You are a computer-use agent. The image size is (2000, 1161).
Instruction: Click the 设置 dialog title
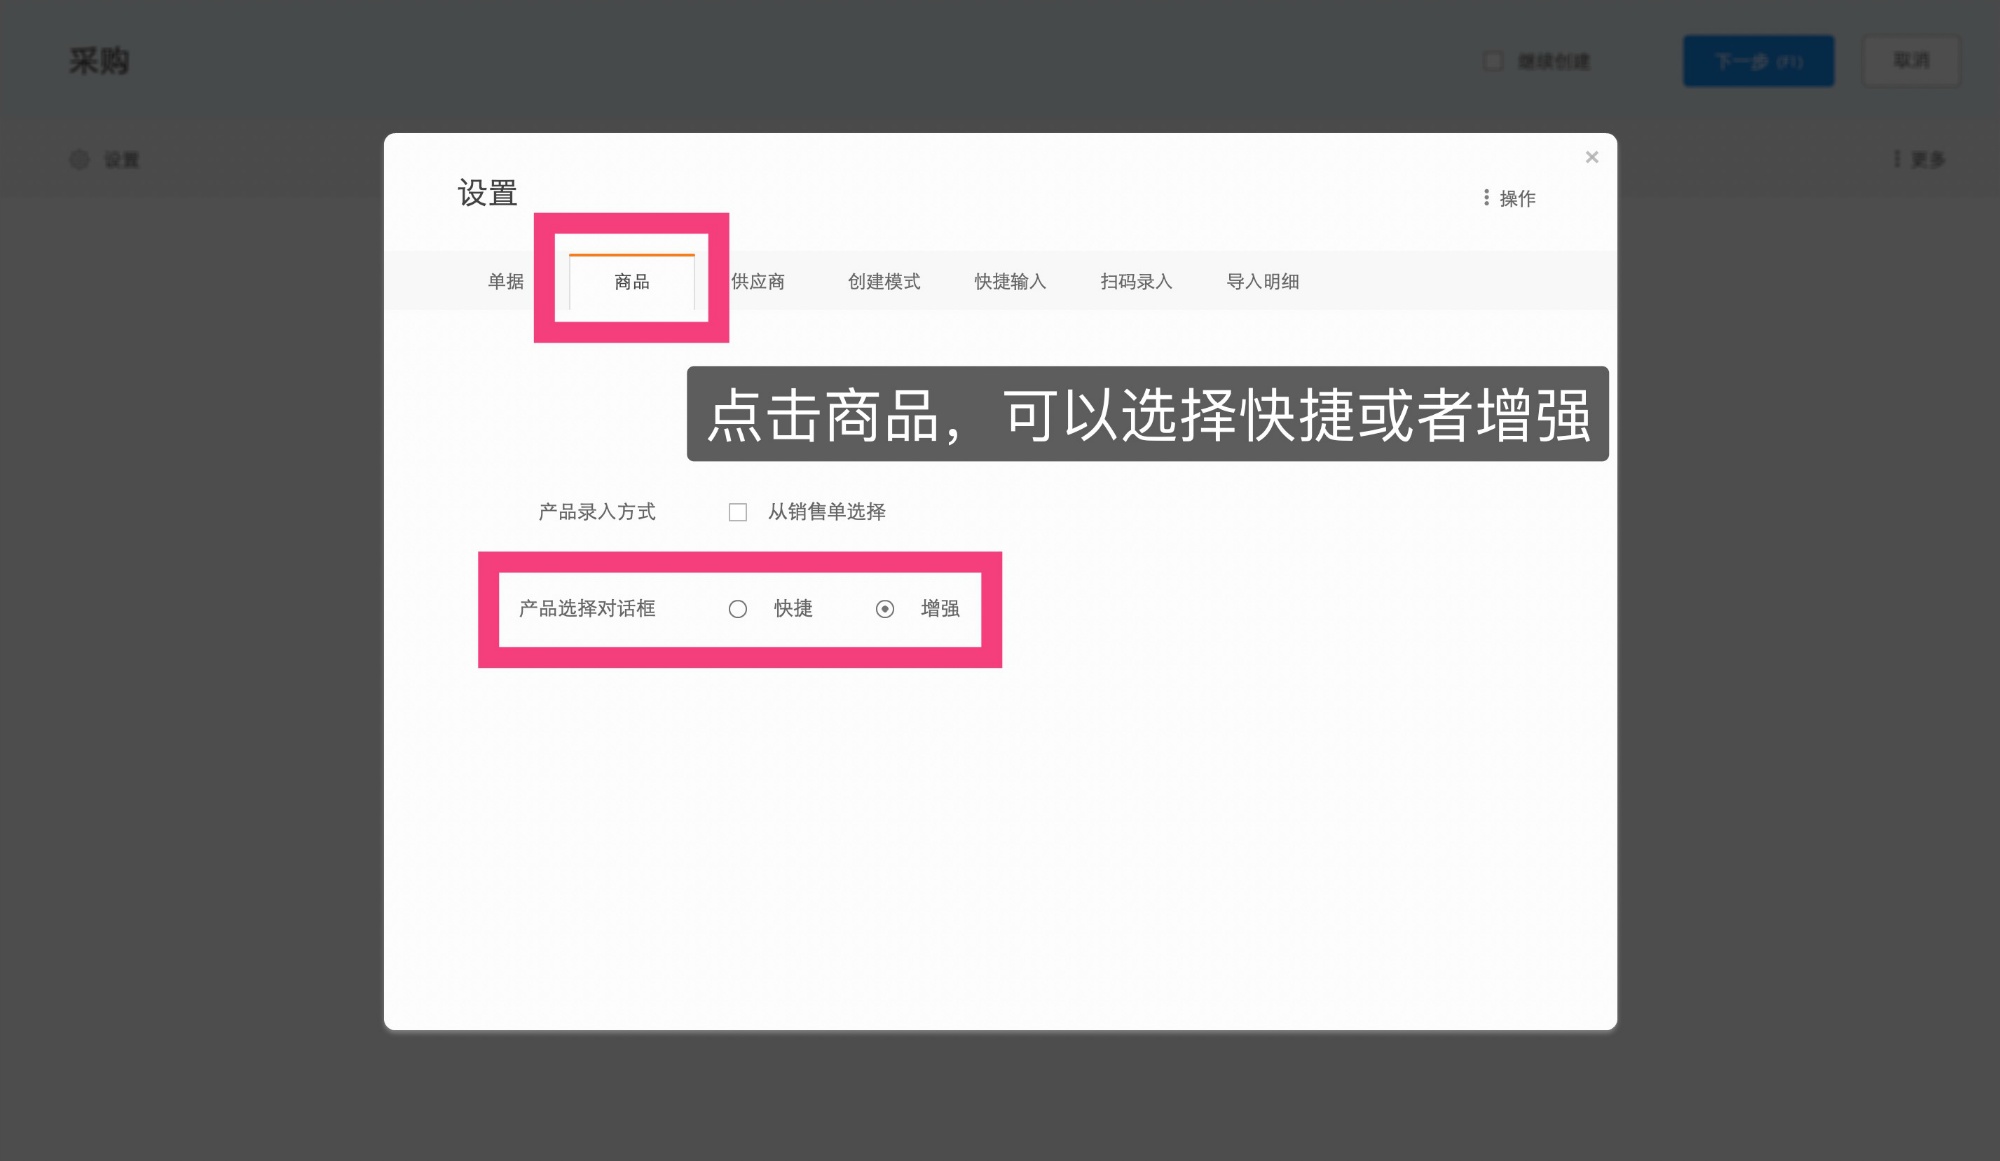[x=487, y=193]
